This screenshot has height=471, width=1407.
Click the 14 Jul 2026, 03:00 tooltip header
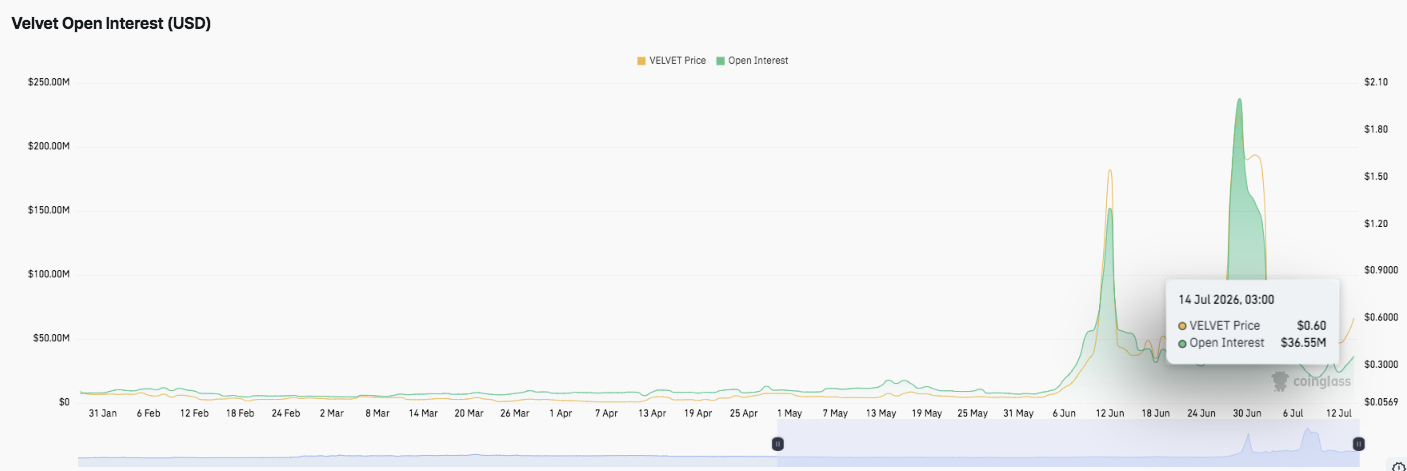click(x=1226, y=299)
